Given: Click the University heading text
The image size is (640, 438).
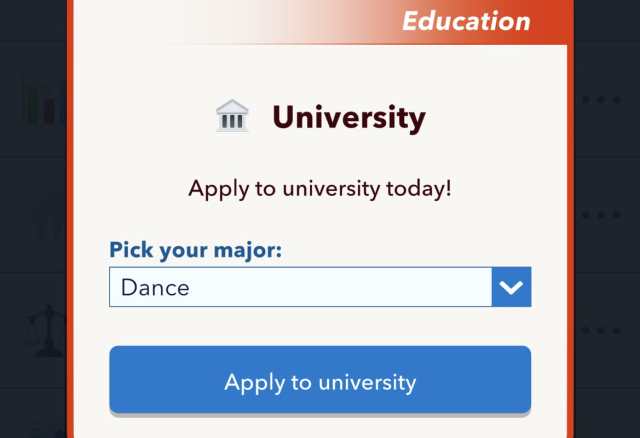Looking at the screenshot, I should (349, 117).
